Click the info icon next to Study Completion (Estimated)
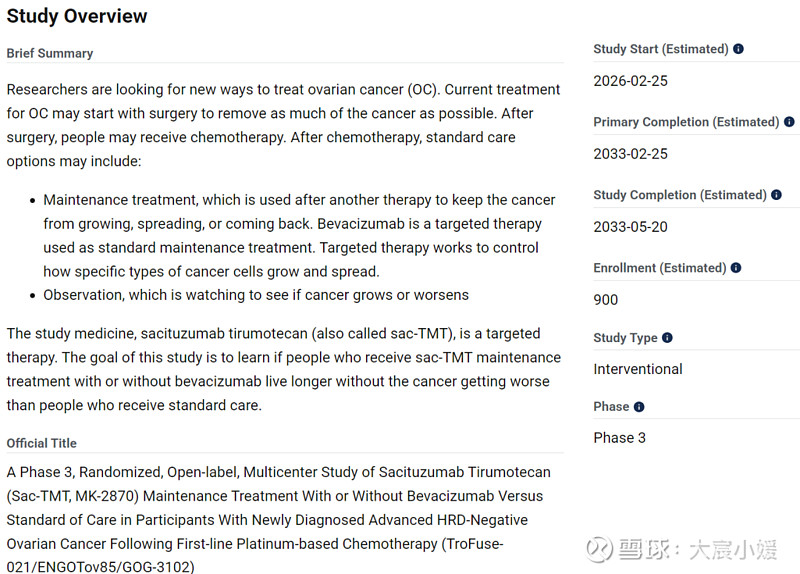 point(776,195)
